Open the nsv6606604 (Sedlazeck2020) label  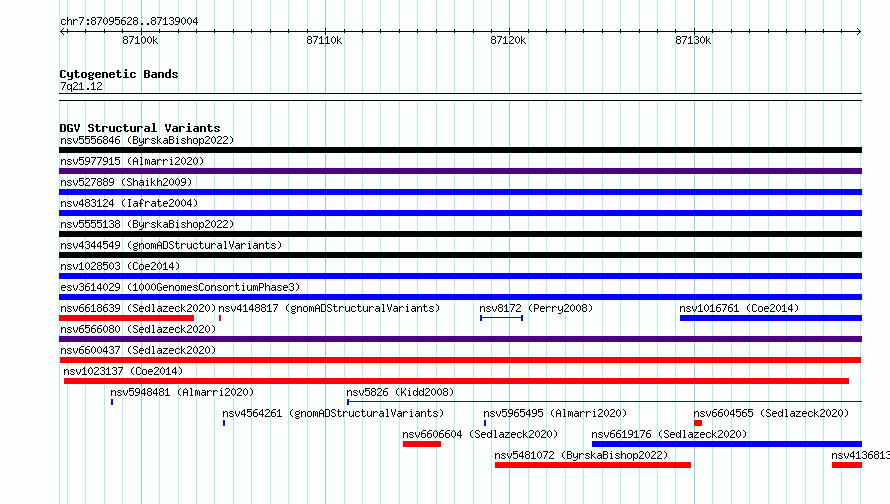coord(480,434)
